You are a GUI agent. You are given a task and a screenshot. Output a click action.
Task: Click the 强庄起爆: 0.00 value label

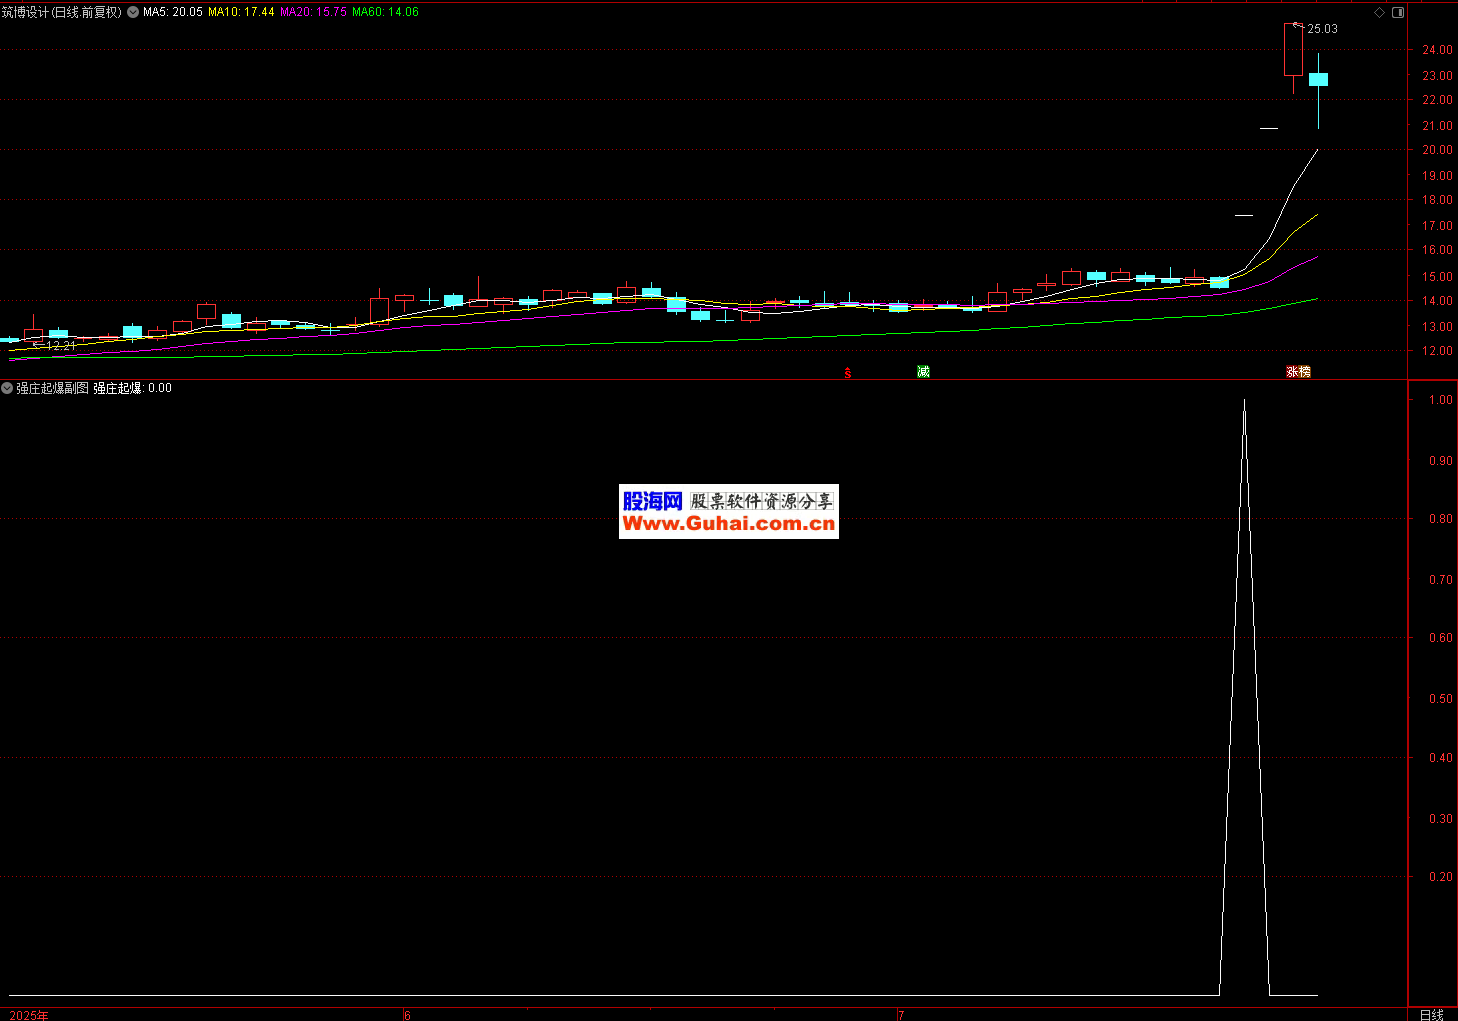point(132,388)
